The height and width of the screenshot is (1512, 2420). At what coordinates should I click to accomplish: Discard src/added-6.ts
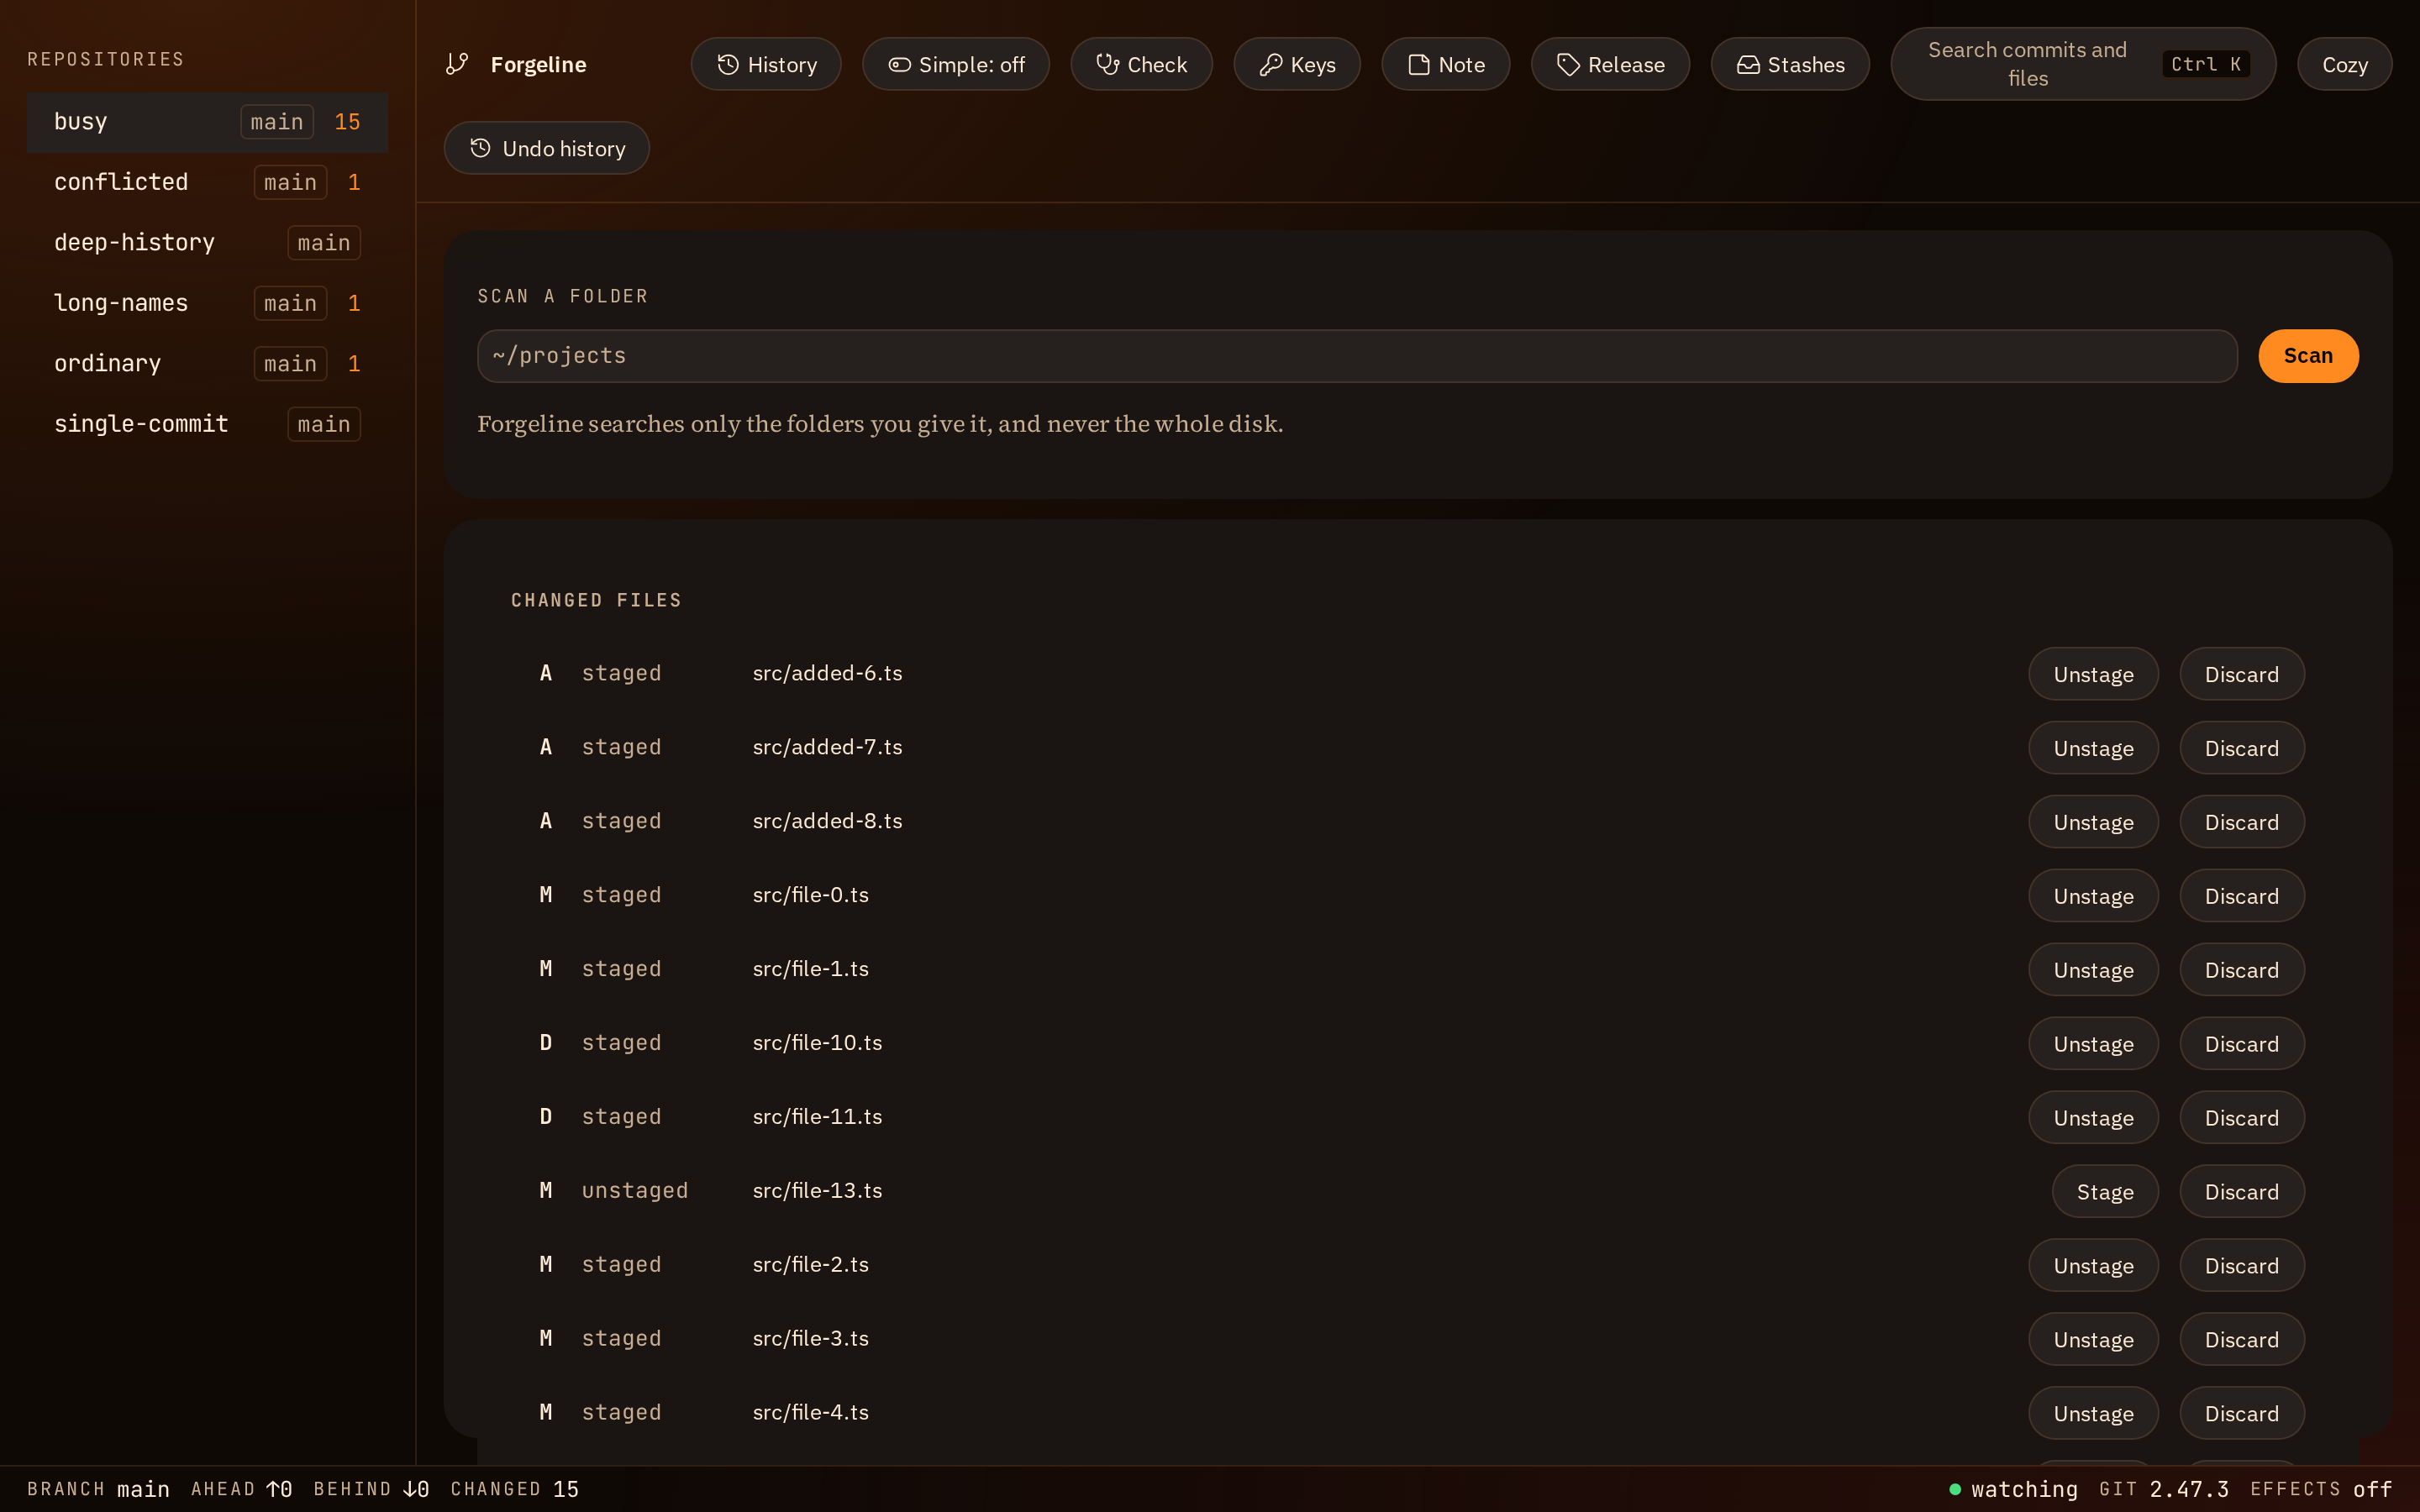click(2242, 674)
